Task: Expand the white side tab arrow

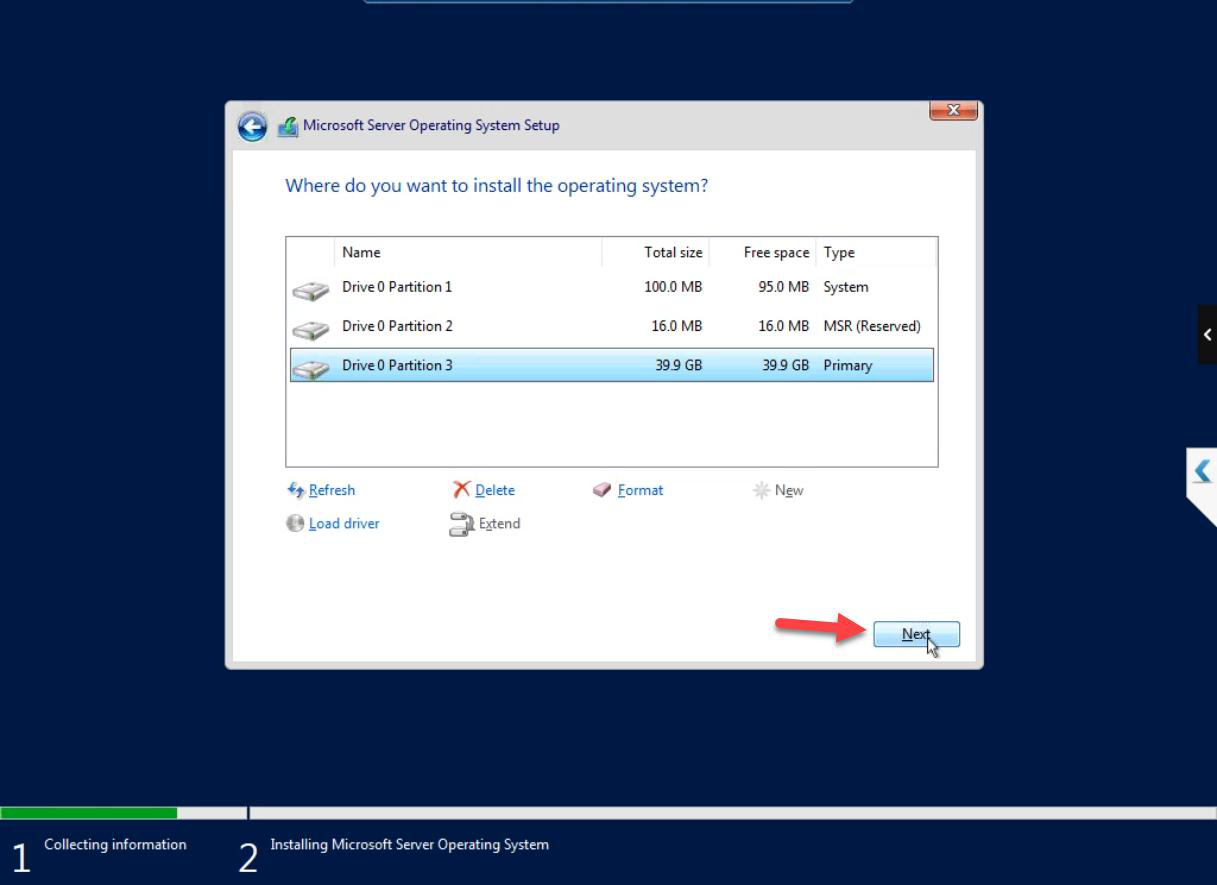Action: click(x=1202, y=470)
